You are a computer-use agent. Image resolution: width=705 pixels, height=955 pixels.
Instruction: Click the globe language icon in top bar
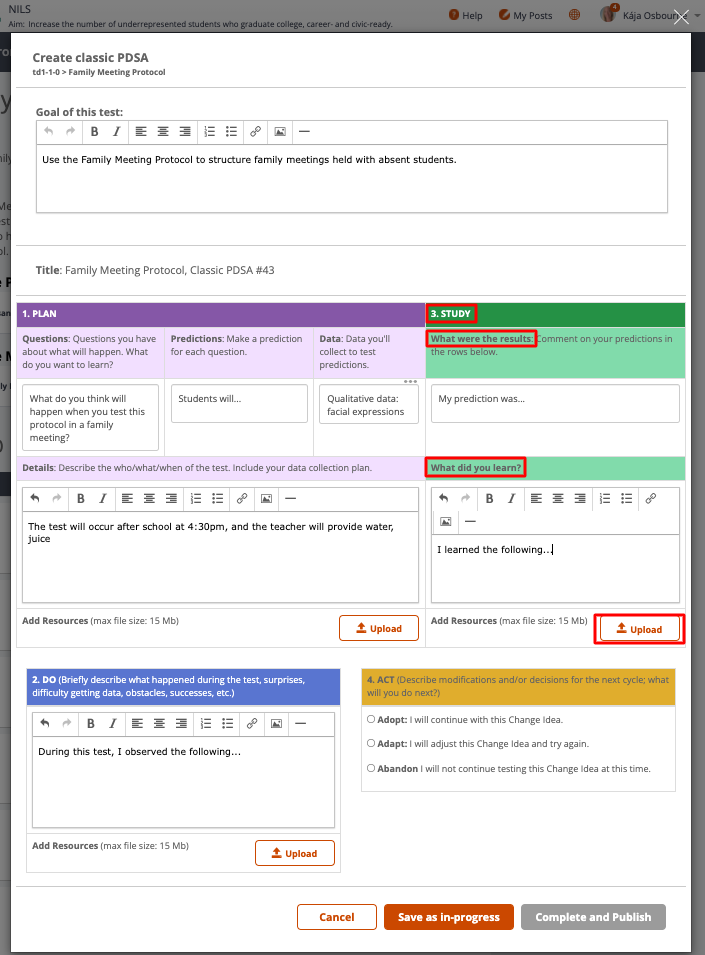click(574, 15)
